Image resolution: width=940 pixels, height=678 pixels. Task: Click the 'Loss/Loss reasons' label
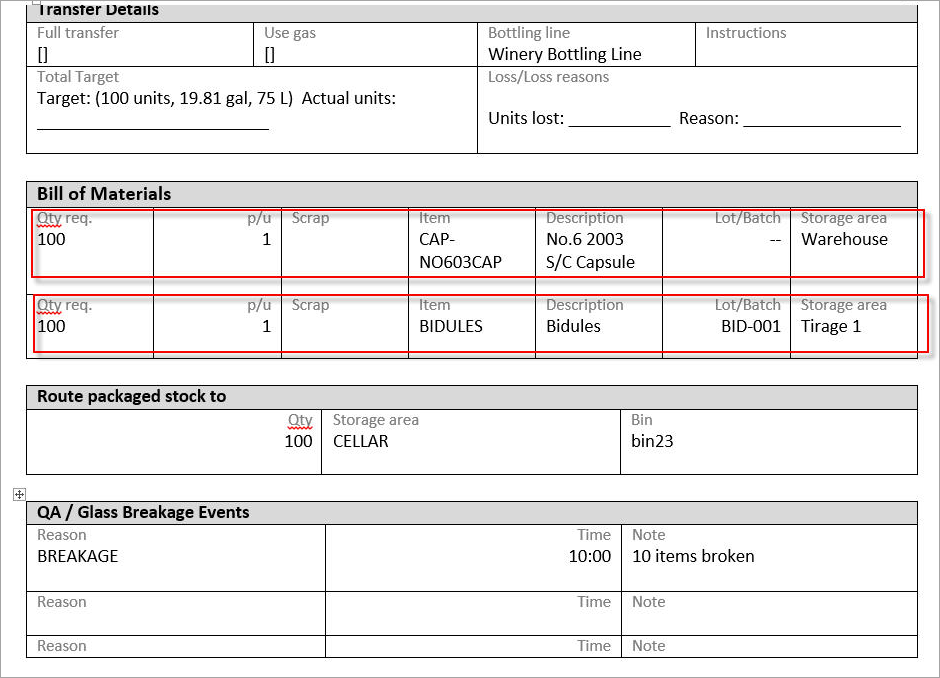(x=549, y=77)
